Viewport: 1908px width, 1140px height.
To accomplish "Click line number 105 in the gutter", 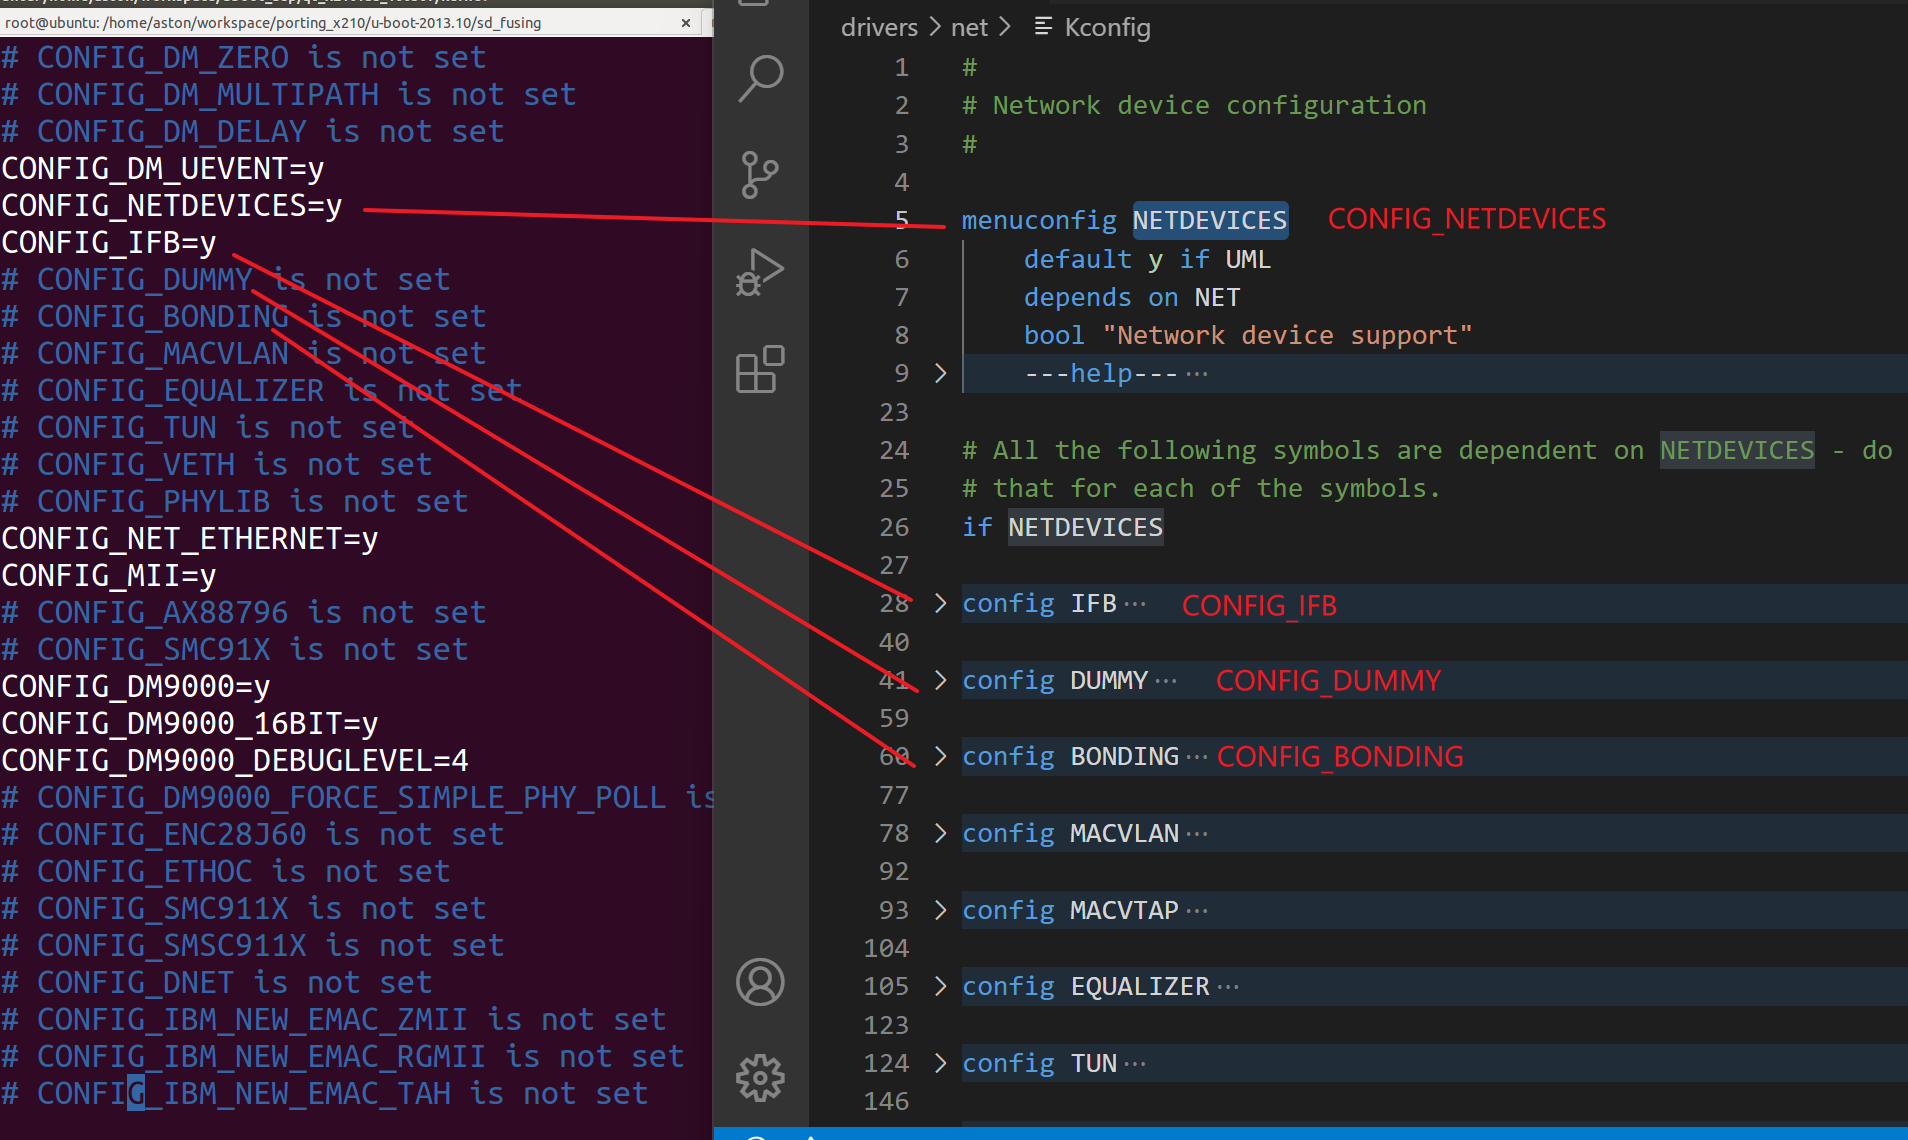I will point(886,986).
